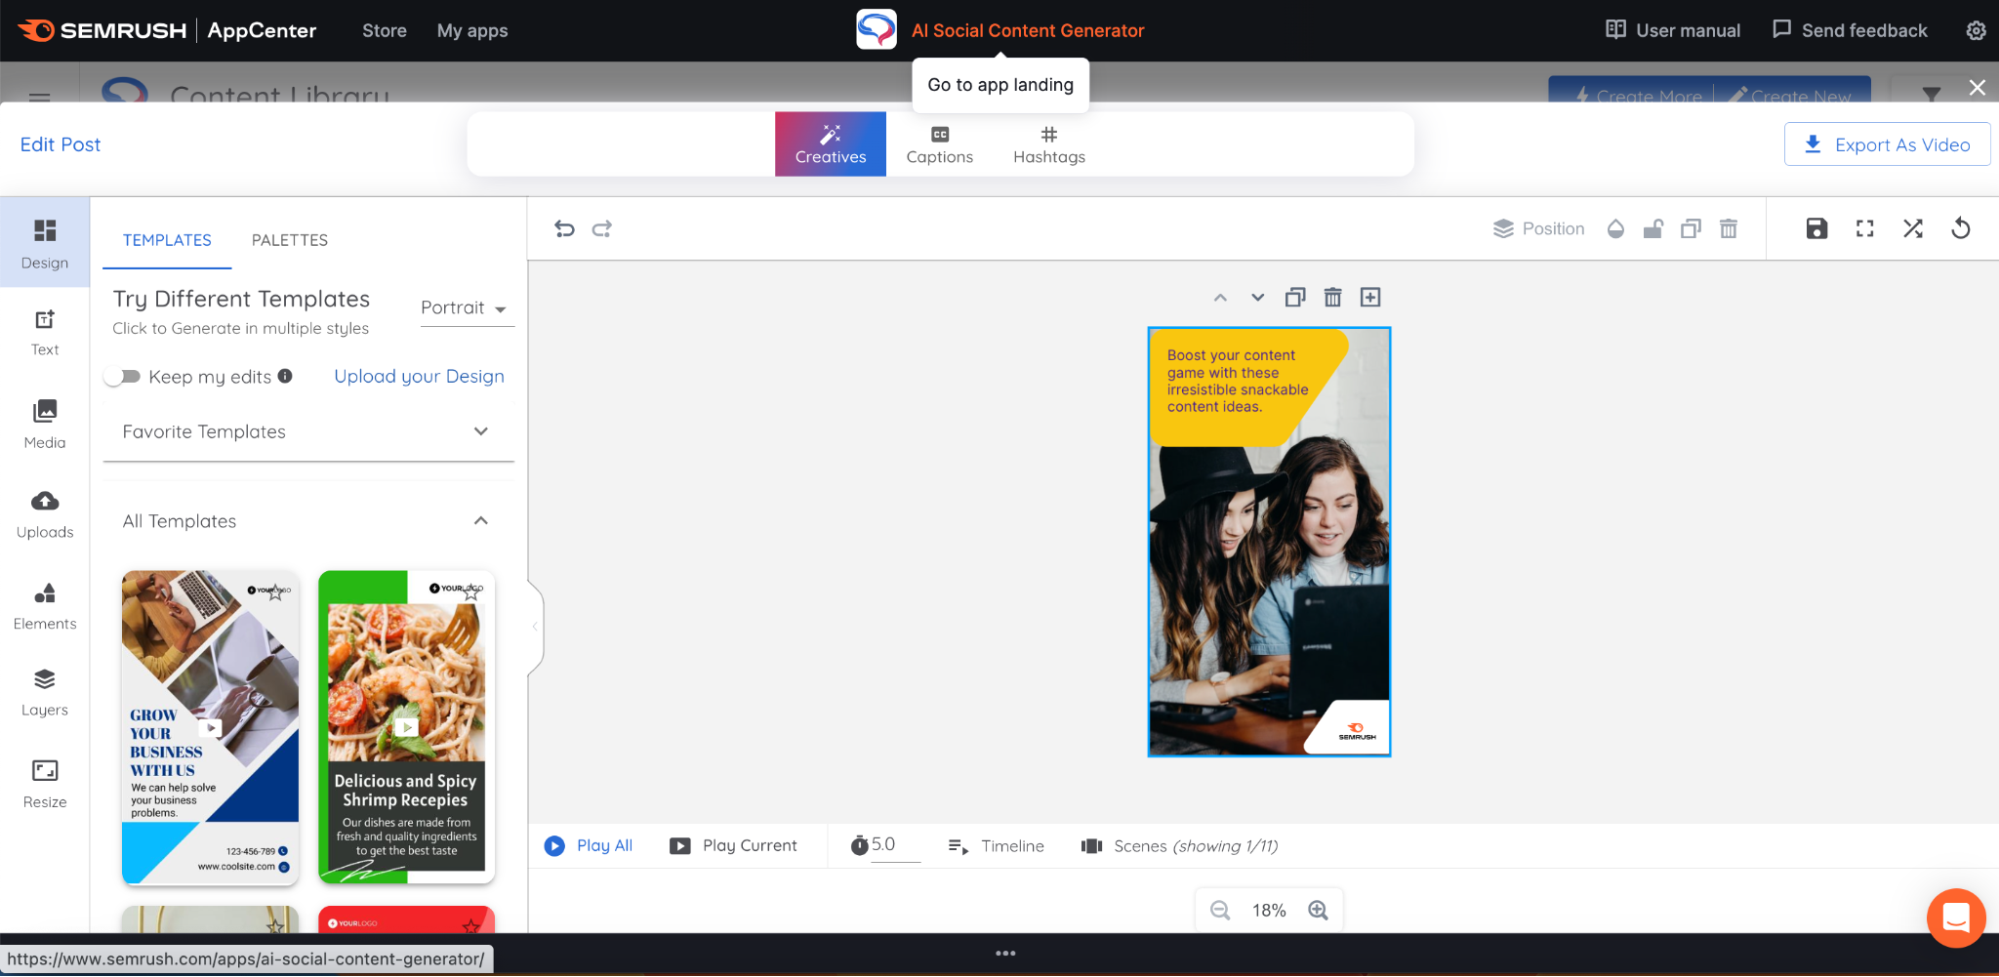
Task: Select the Text tool in the sidebar
Action: point(44,333)
